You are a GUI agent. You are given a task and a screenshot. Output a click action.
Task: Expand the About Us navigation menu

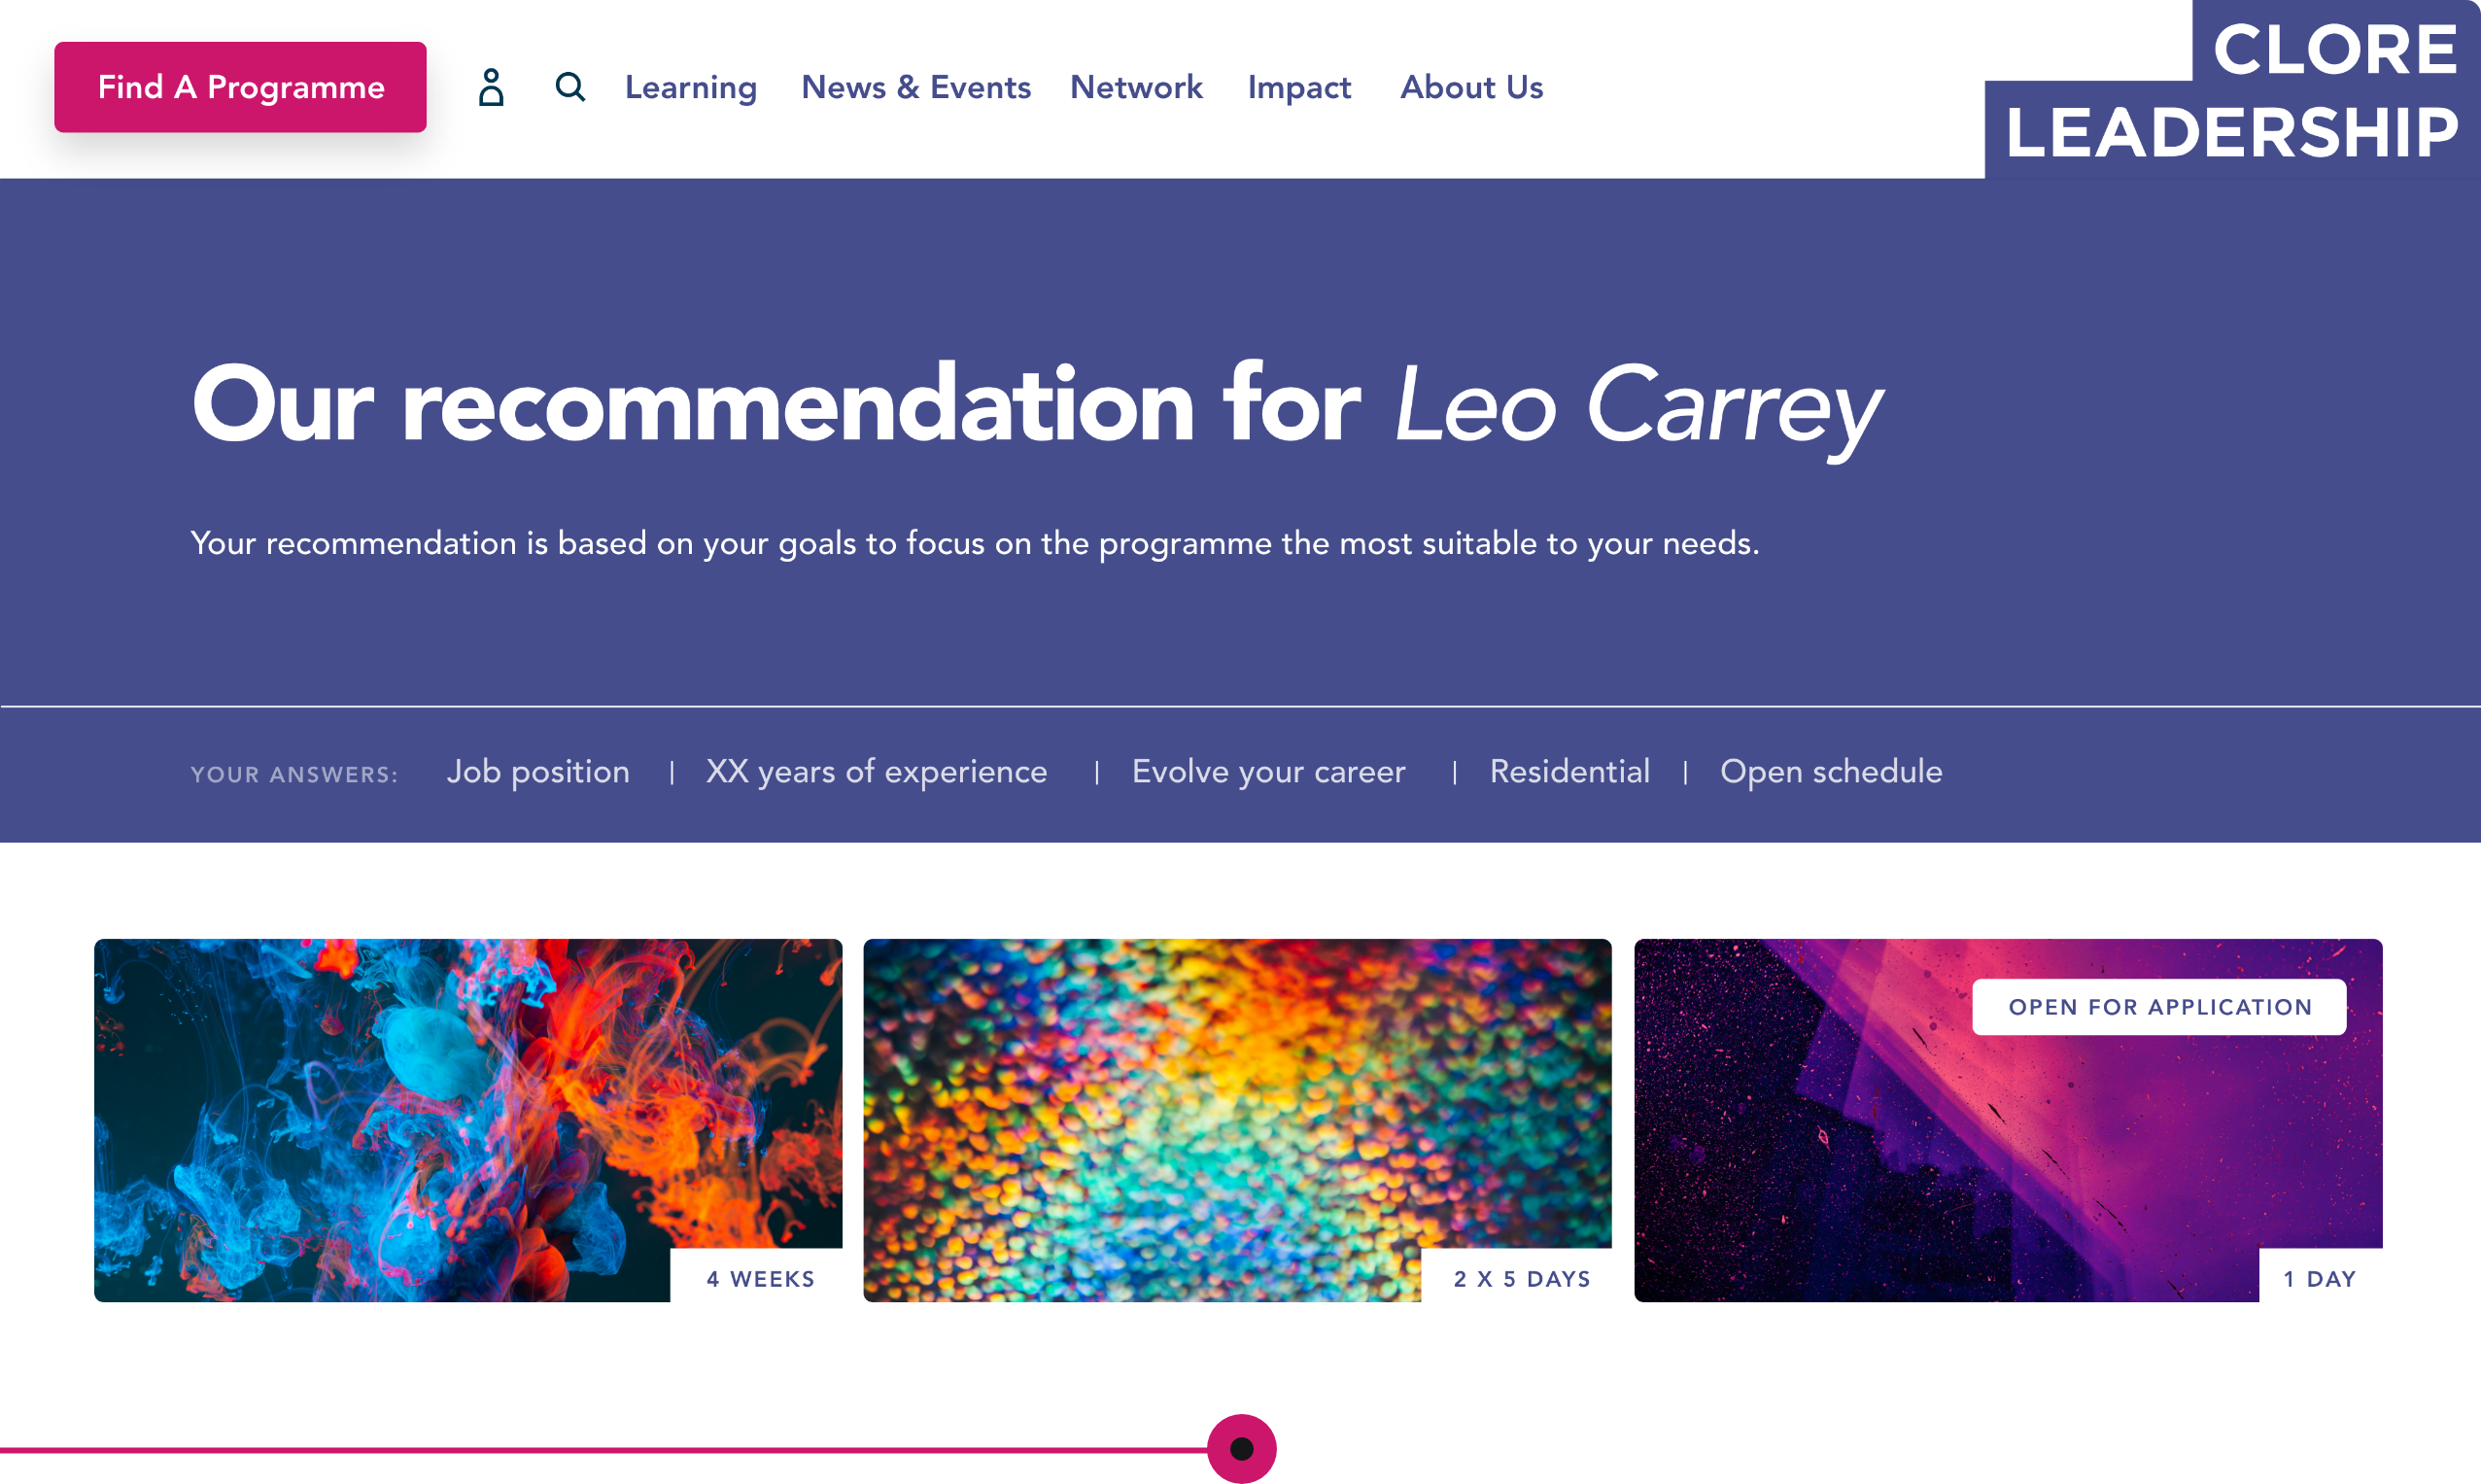tap(1471, 86)
